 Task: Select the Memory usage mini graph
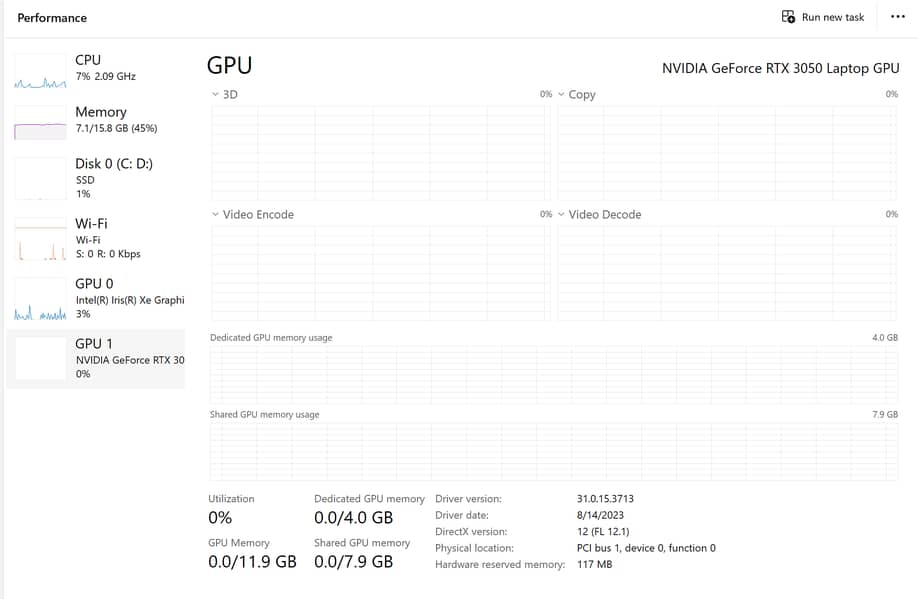click(40, 124)
